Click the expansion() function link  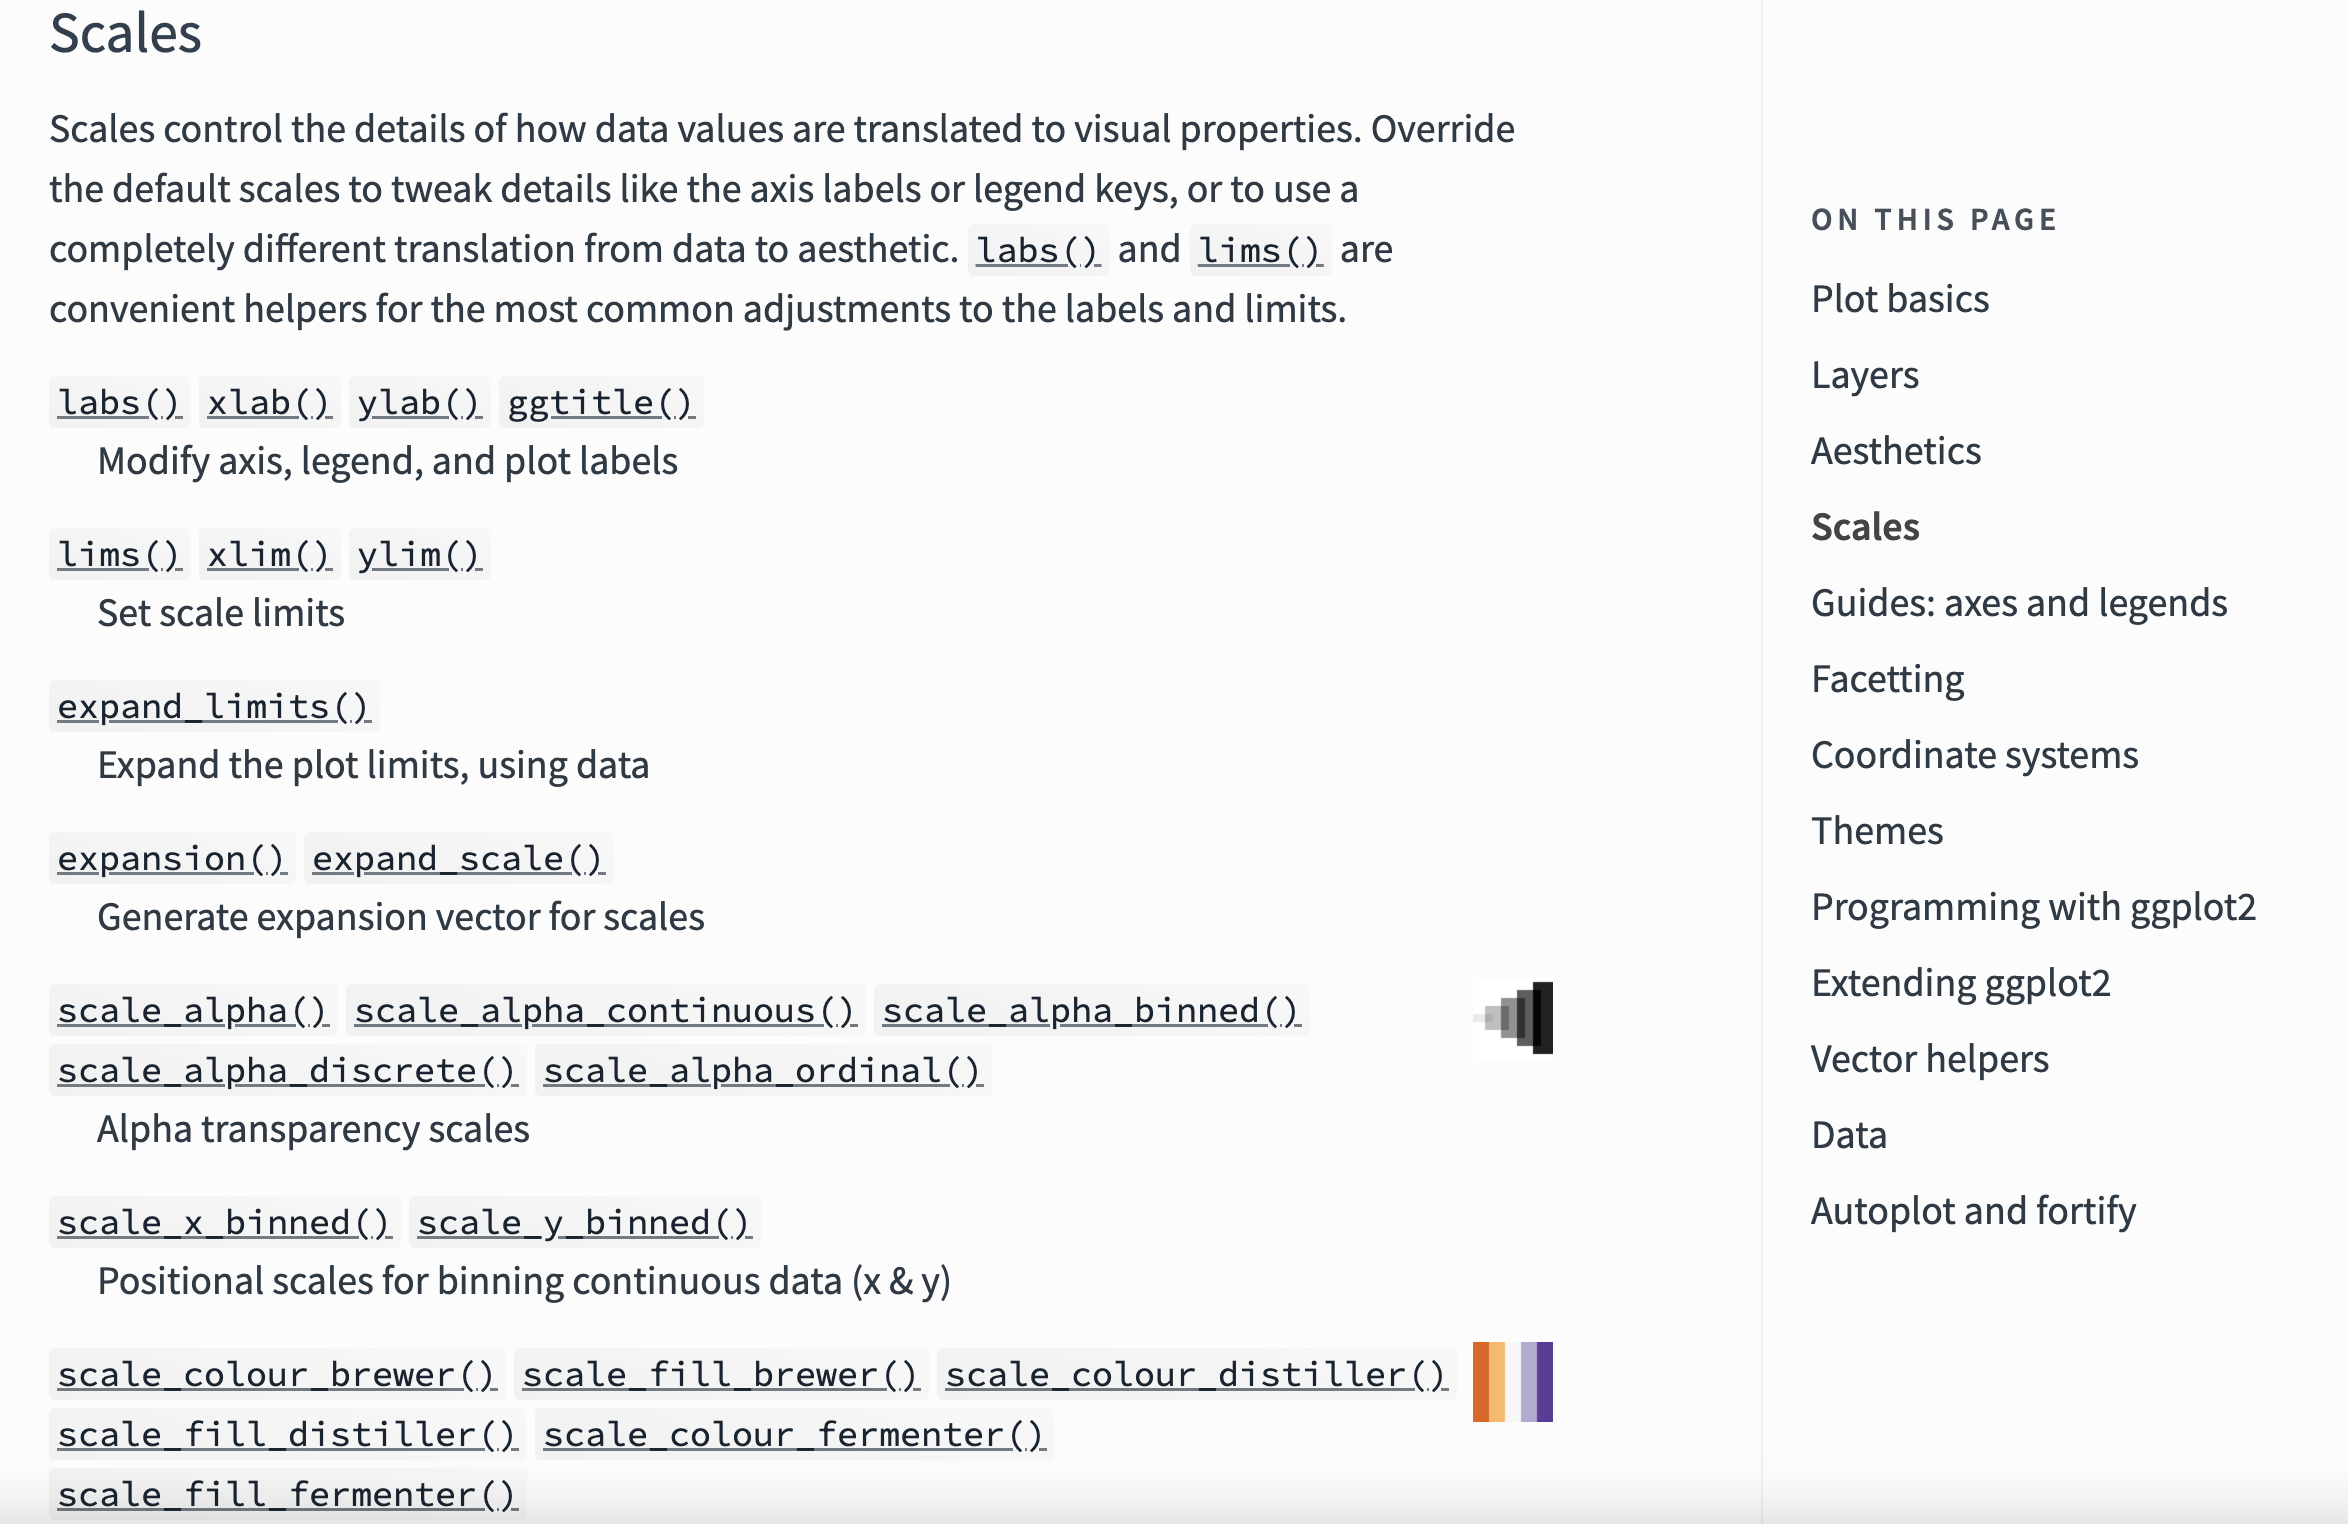pyautogui.click(x=171, y=859)
